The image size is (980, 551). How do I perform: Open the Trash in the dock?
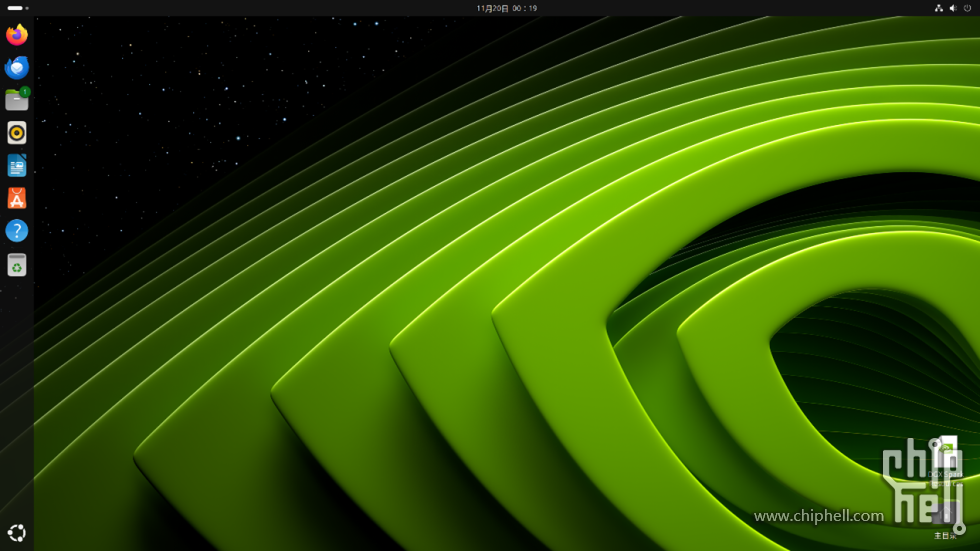pyautogui.click(x=17, y=264)
